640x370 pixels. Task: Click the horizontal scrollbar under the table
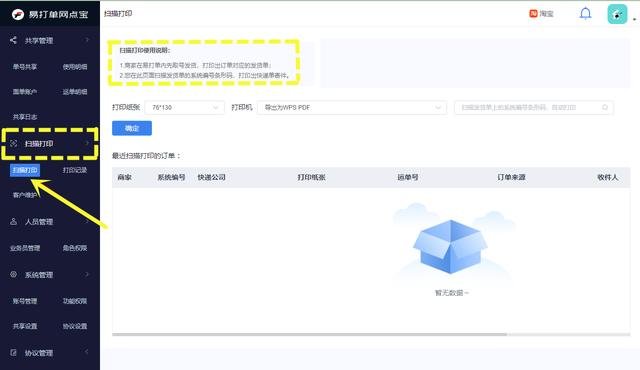tap(309, 334)
